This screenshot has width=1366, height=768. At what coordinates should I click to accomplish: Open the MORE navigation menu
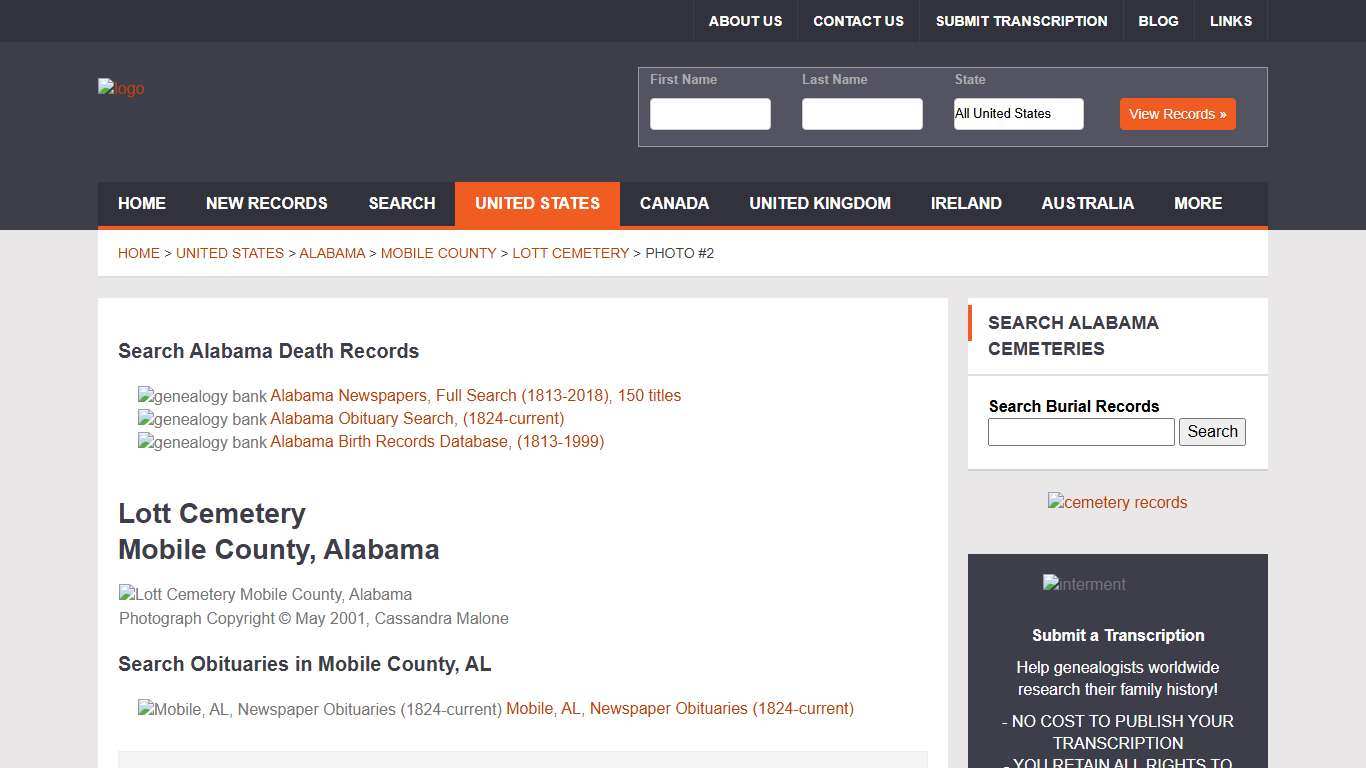pyautogui.click(x=1197, y=204)
